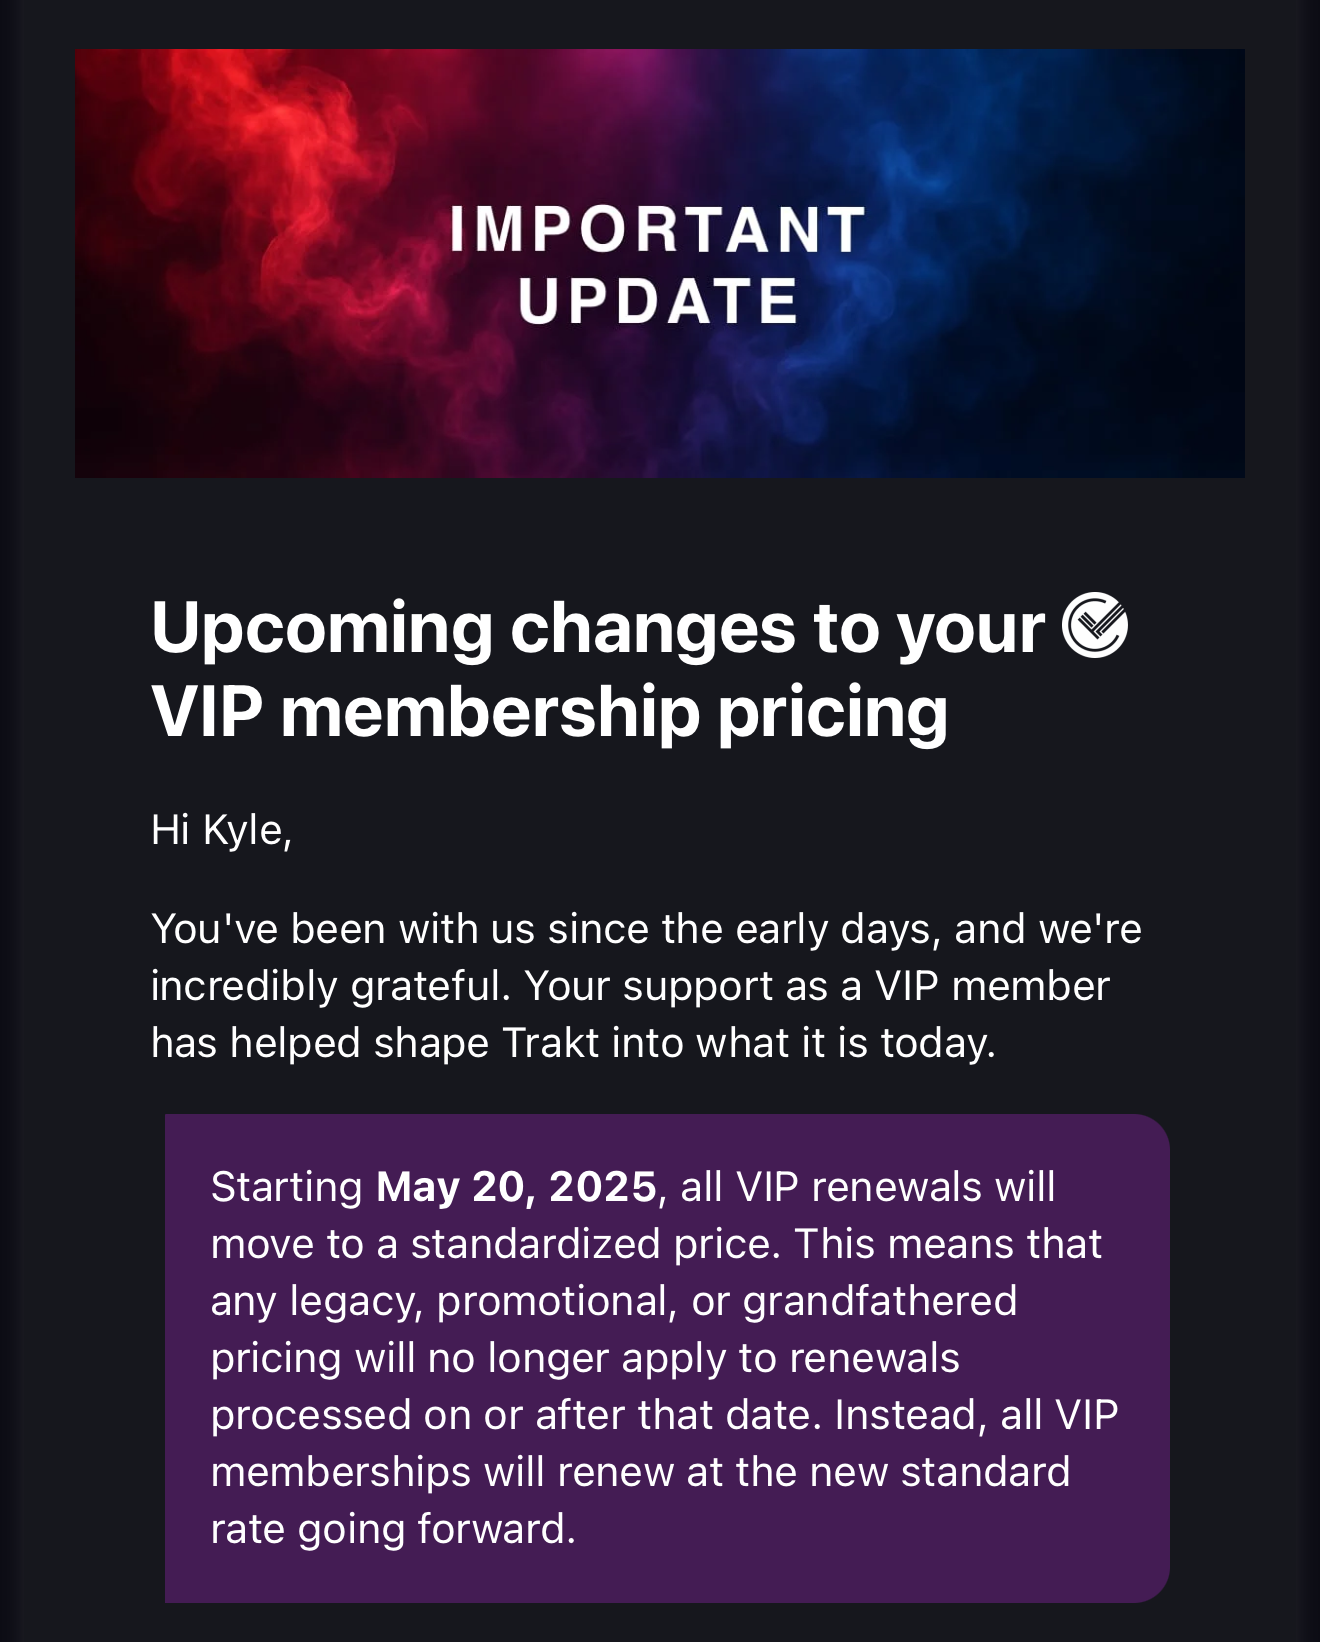
Task: Click the word UPDATE in the banner
Action: point(658,300)
